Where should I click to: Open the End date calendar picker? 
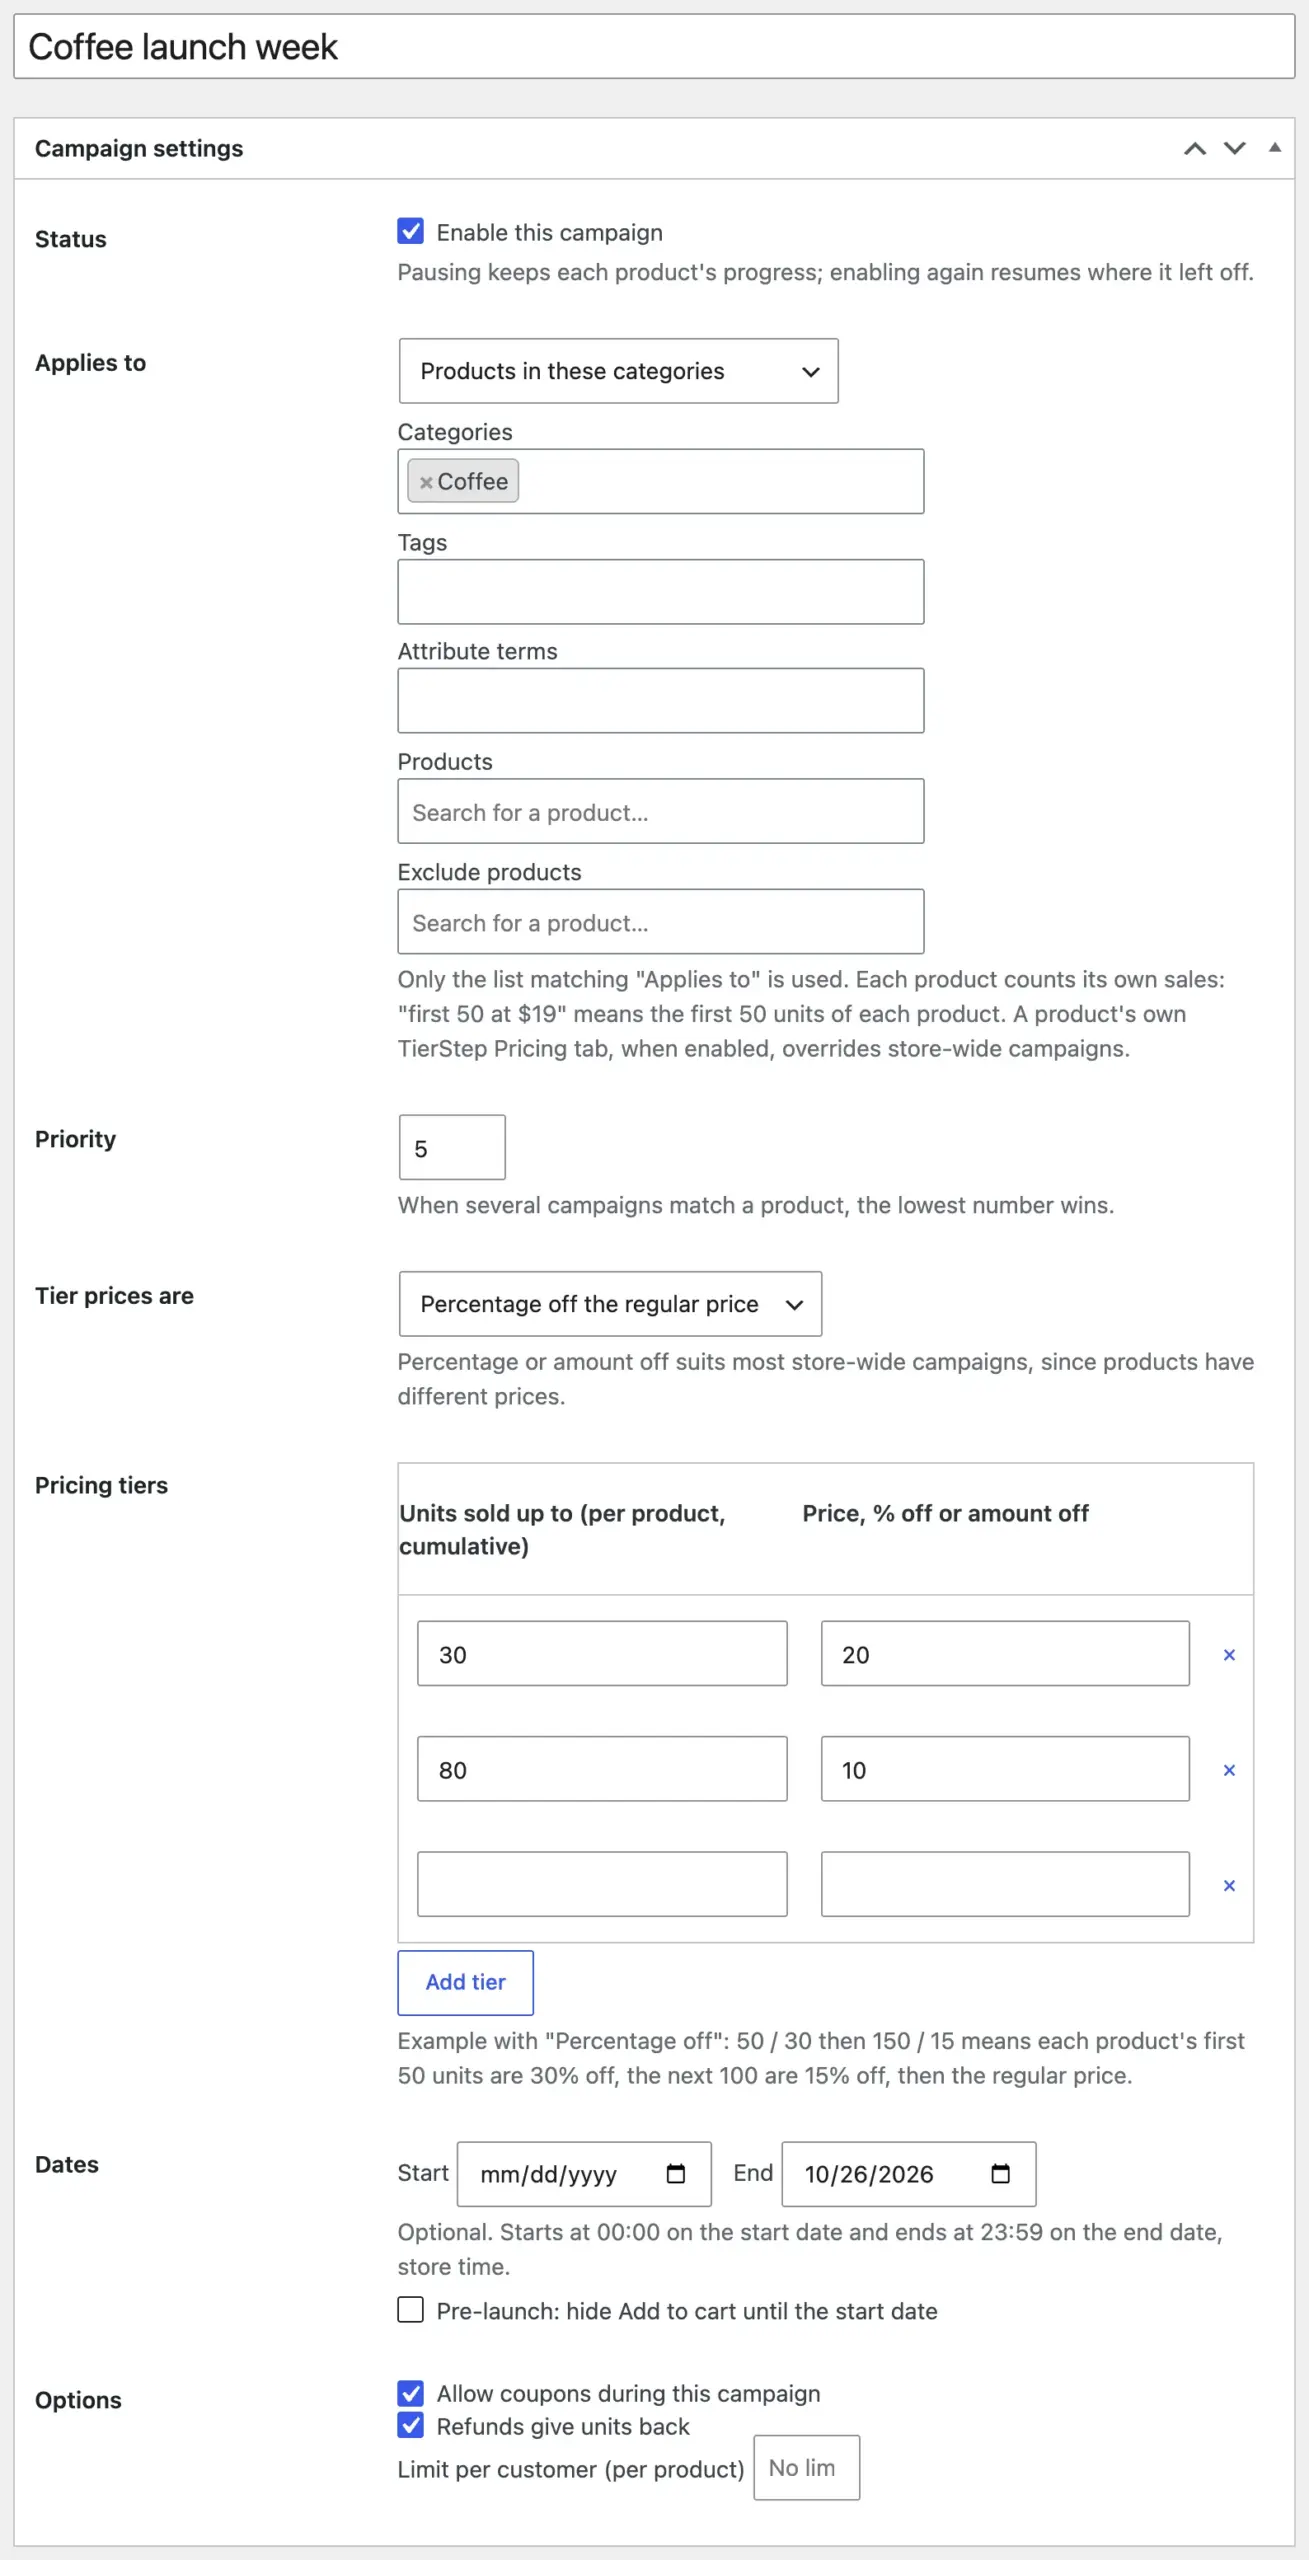point(1000,2174)
